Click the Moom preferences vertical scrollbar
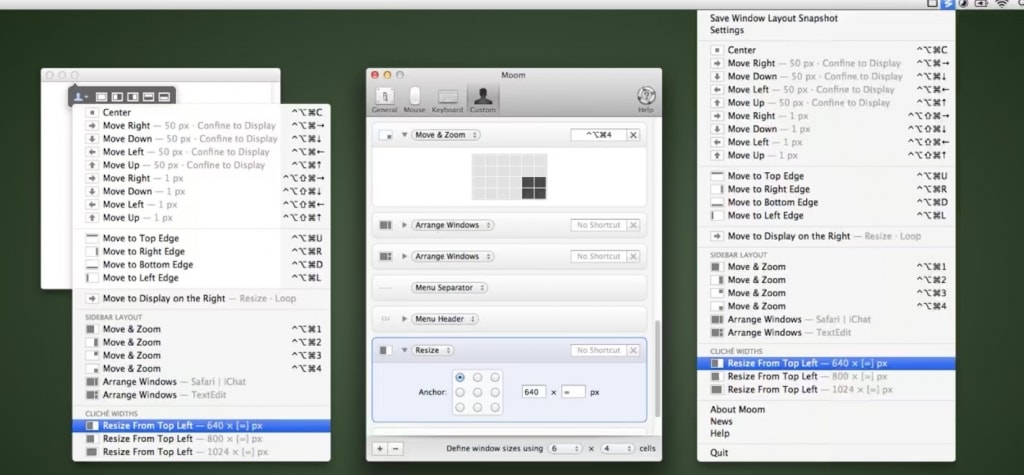 click(x=656, y=368)
